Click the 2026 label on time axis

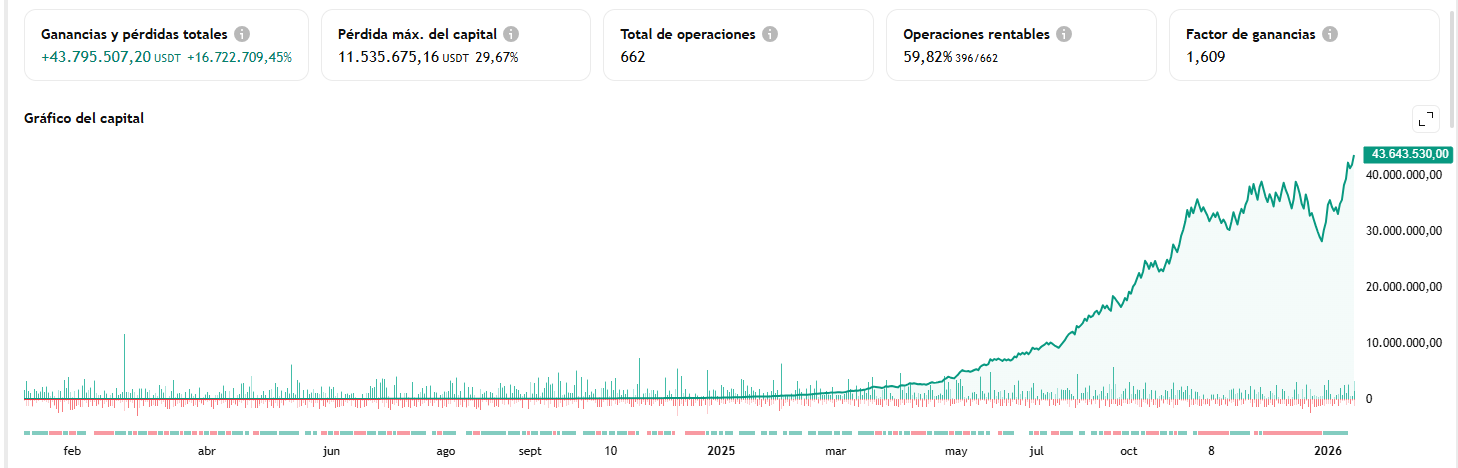click(1329, 451)
